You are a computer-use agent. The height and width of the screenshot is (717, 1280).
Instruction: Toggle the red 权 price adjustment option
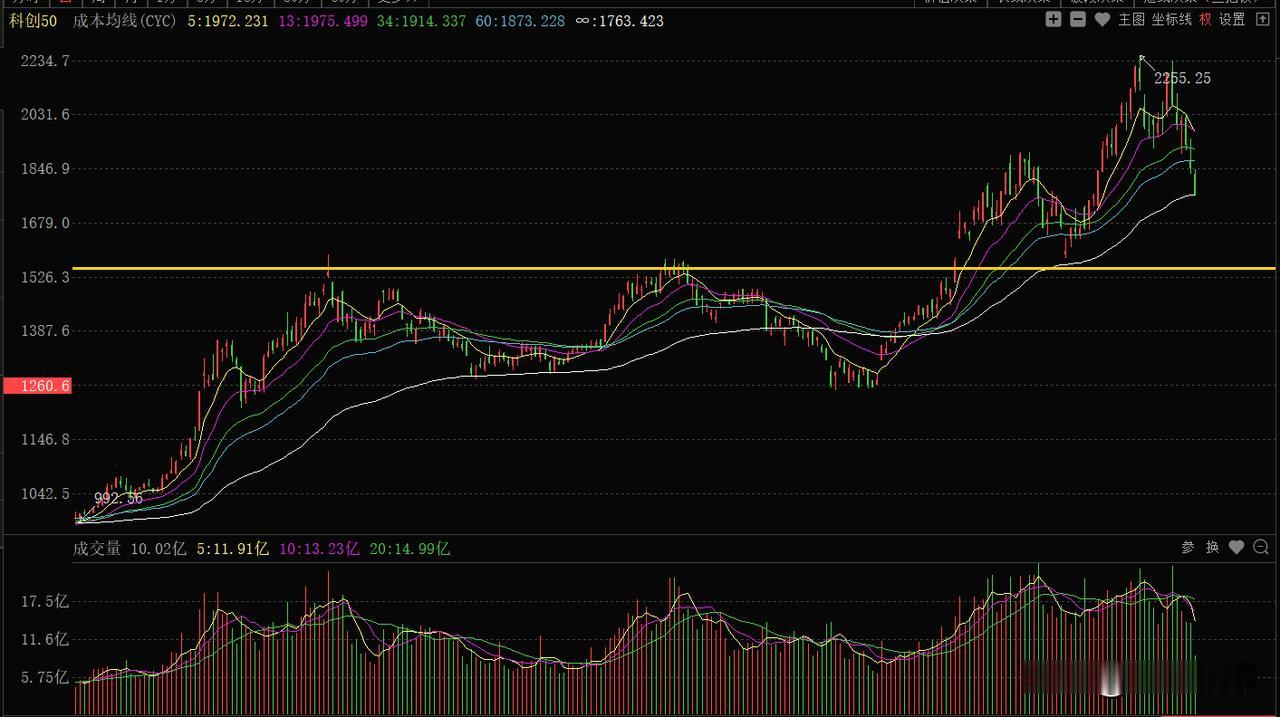pos(1205,19)
